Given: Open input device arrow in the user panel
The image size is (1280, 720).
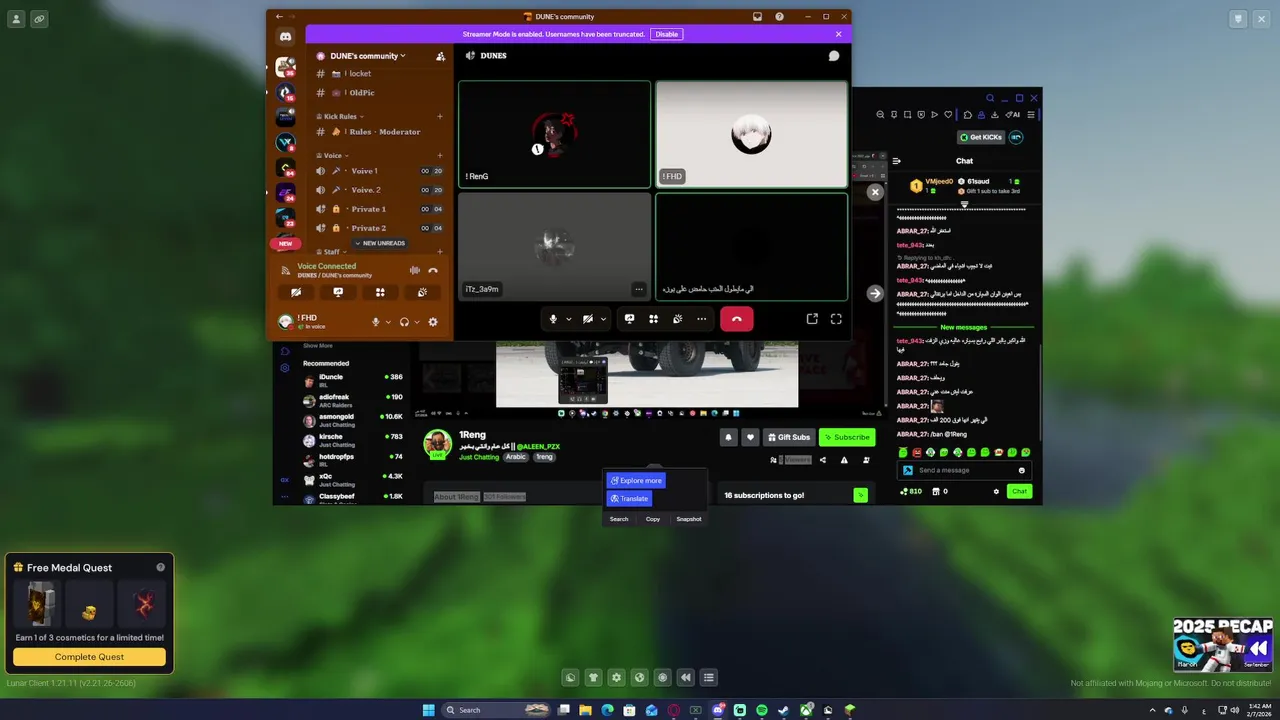Looking at the screenshot, I should (388, 322).
